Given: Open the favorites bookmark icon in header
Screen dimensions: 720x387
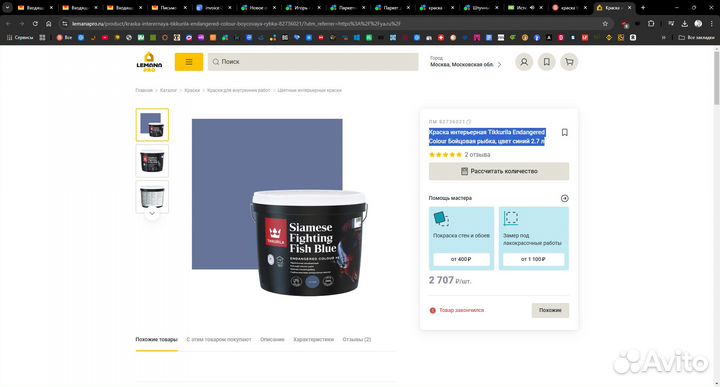Looking at the screenshot, I should tap(546, 62).
